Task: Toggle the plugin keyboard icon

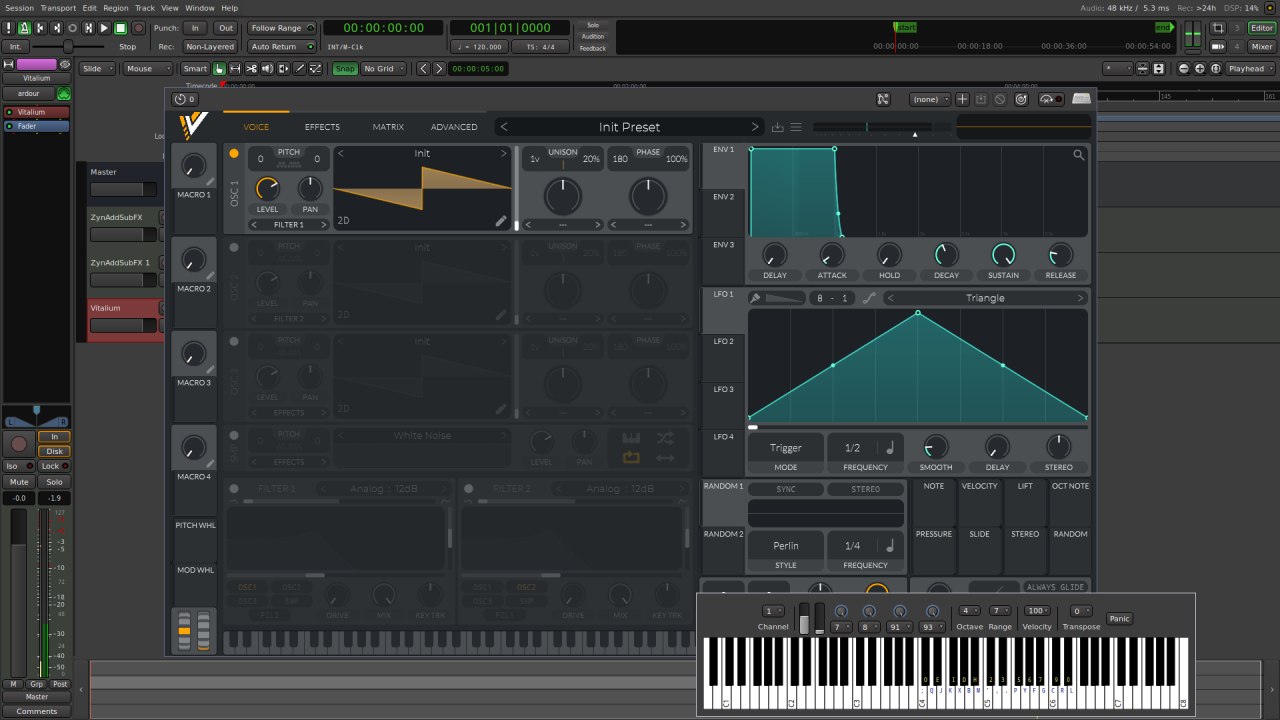Action: 1081,99
